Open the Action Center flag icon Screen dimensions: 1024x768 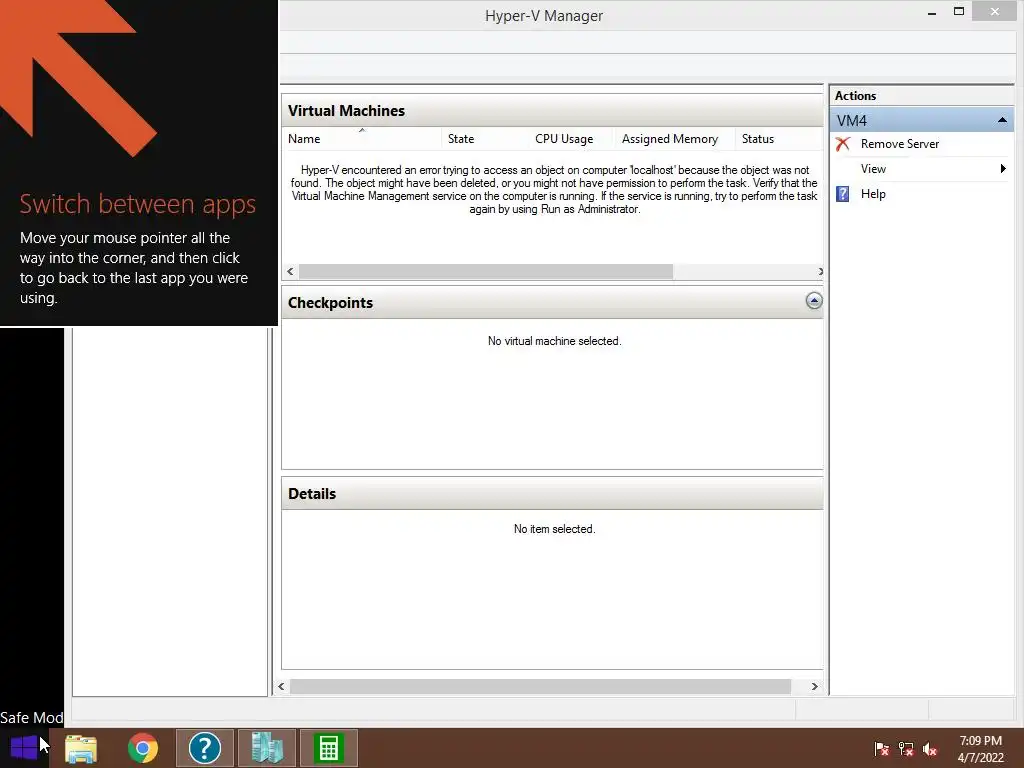click(881, 749)
